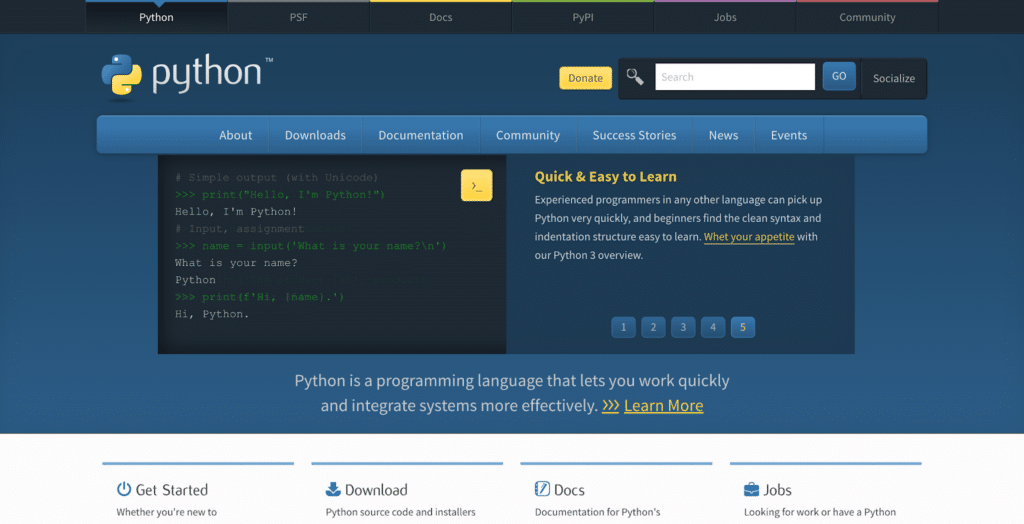
Task: Click the comment '# Input, assignment'
Action: [240, 229]
